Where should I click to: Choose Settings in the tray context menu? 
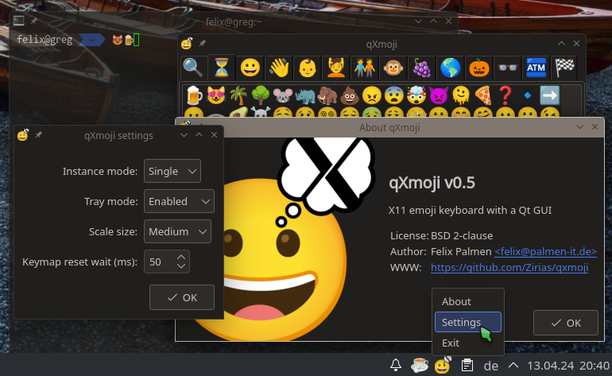click(468, 322)
